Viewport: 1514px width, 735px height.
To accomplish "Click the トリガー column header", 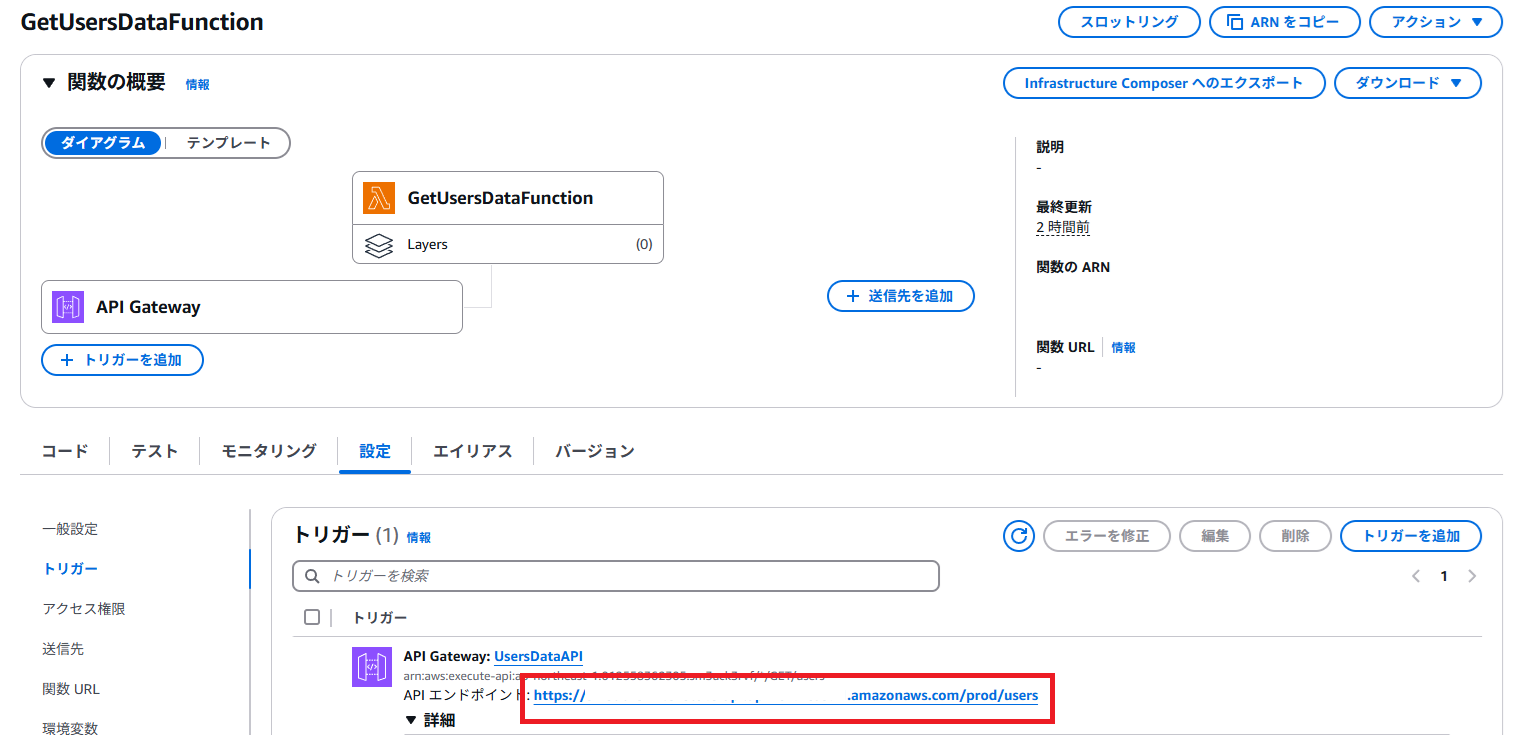I will [x=380, y=617].
